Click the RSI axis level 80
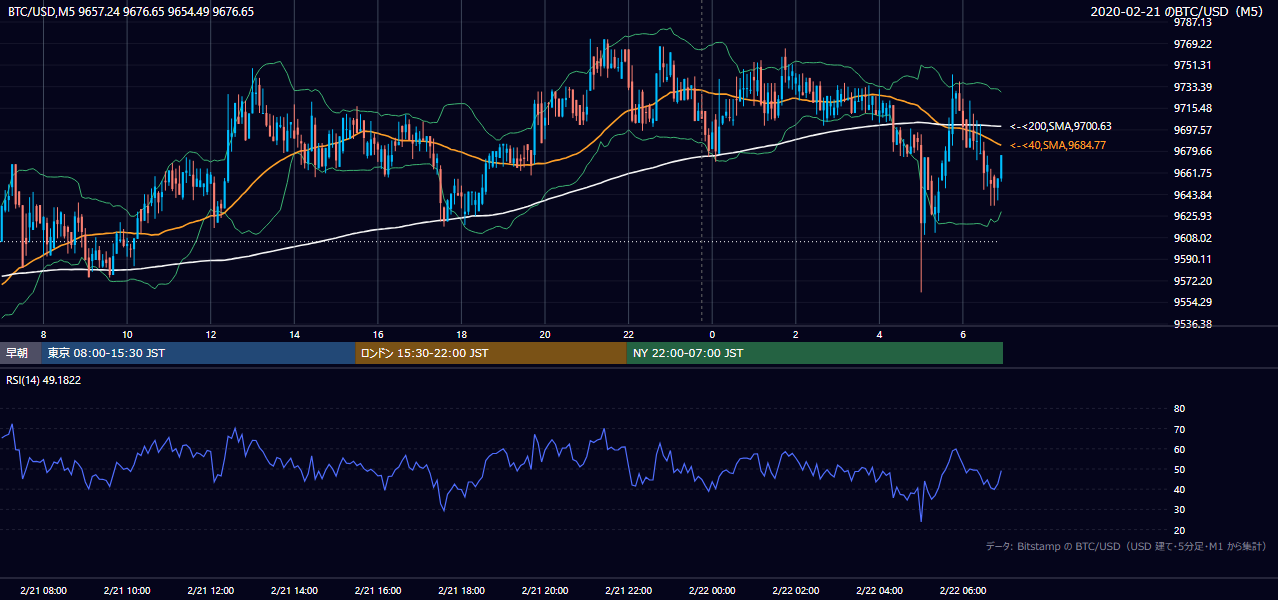The image size is (1278, 600). pos(1179,409)
